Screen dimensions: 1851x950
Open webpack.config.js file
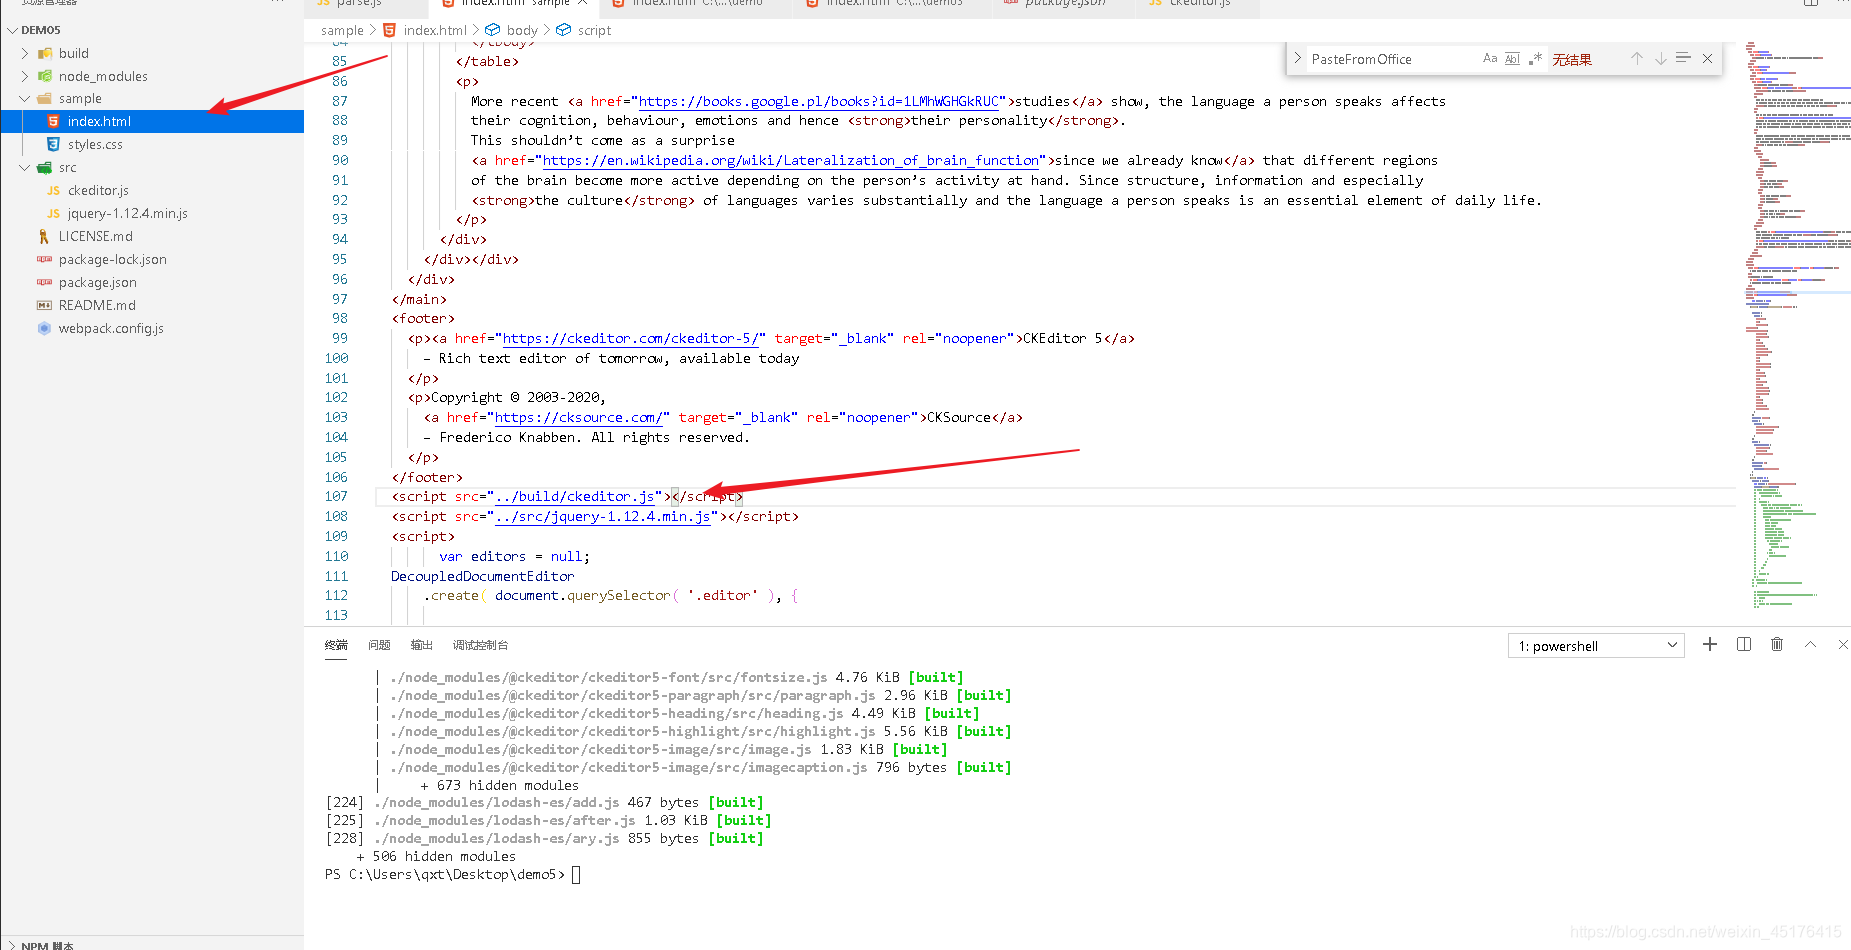click(x=110, y=328)
